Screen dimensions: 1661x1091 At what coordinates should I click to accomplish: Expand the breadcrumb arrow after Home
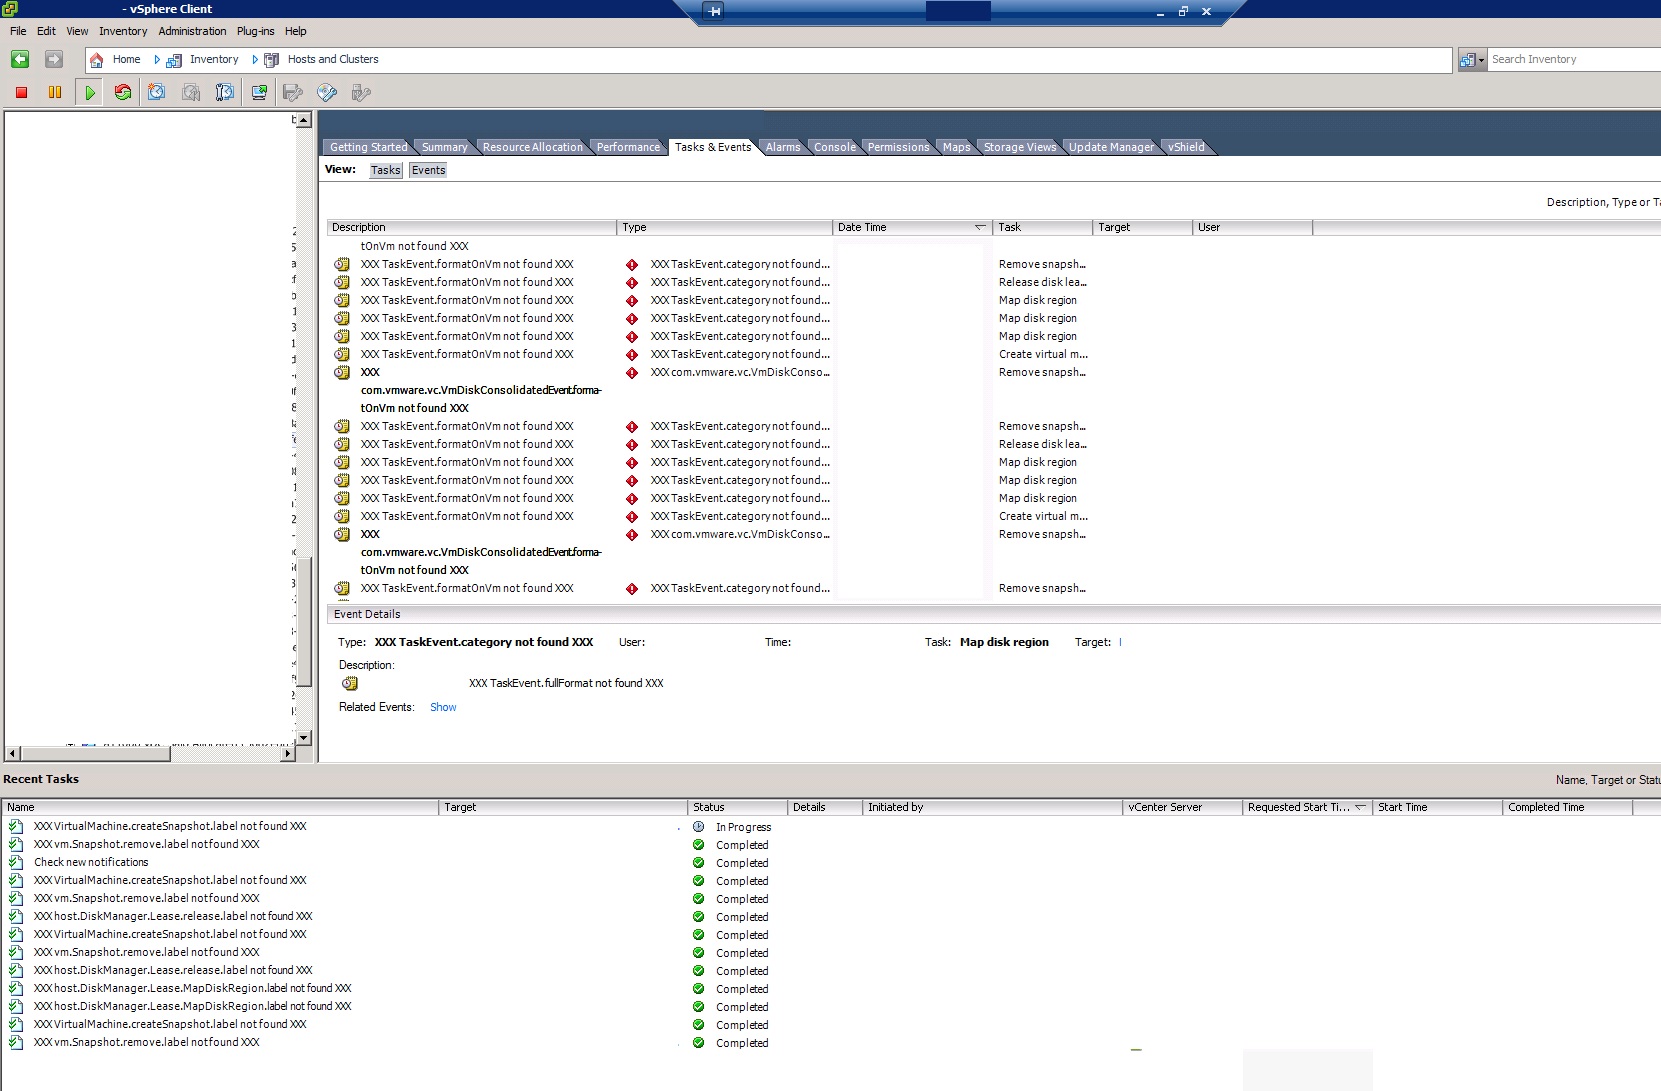click(157, 60)
